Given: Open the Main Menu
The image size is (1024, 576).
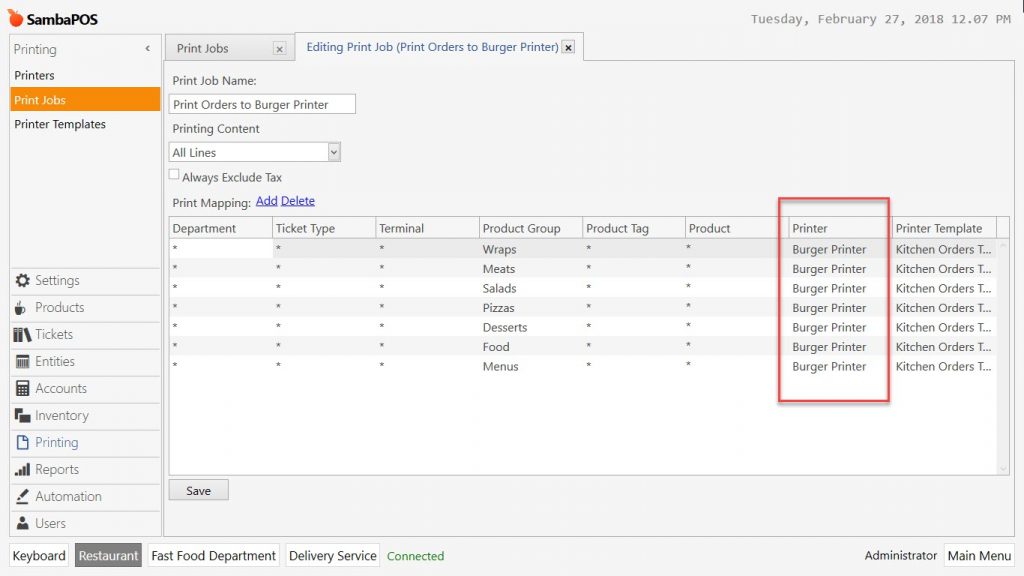Looking at the screenshot, I should 979,556.
